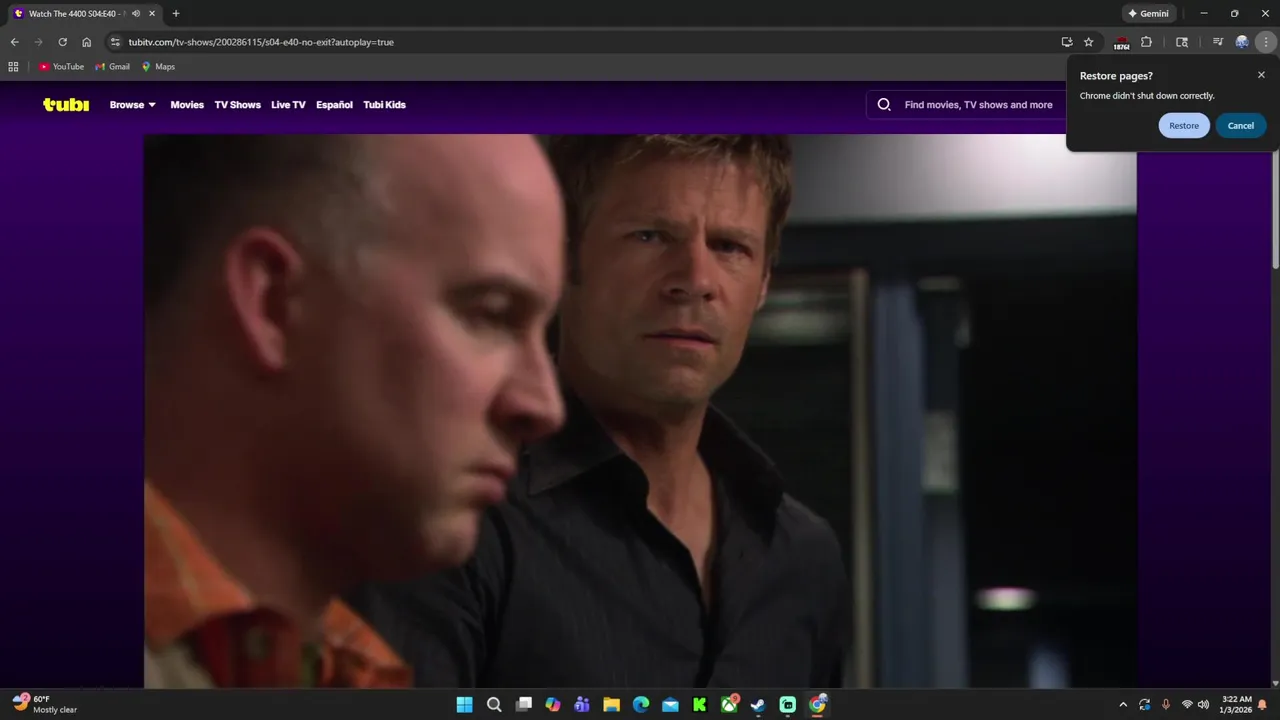Open File Explorer from taskbar
The height and width of the screenshot is (720, 1280).
point(611,704)
